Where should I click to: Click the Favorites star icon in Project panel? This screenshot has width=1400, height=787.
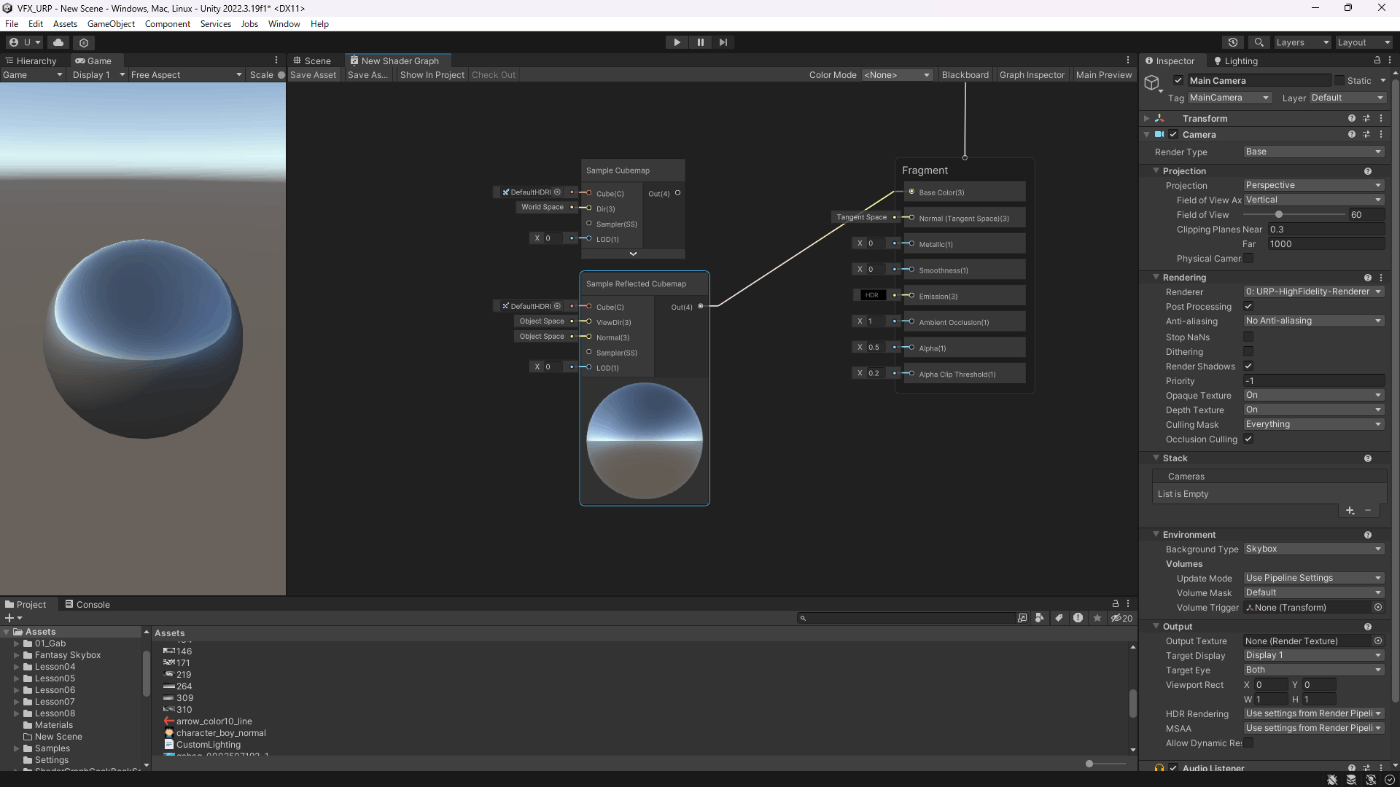[1097, 618]
